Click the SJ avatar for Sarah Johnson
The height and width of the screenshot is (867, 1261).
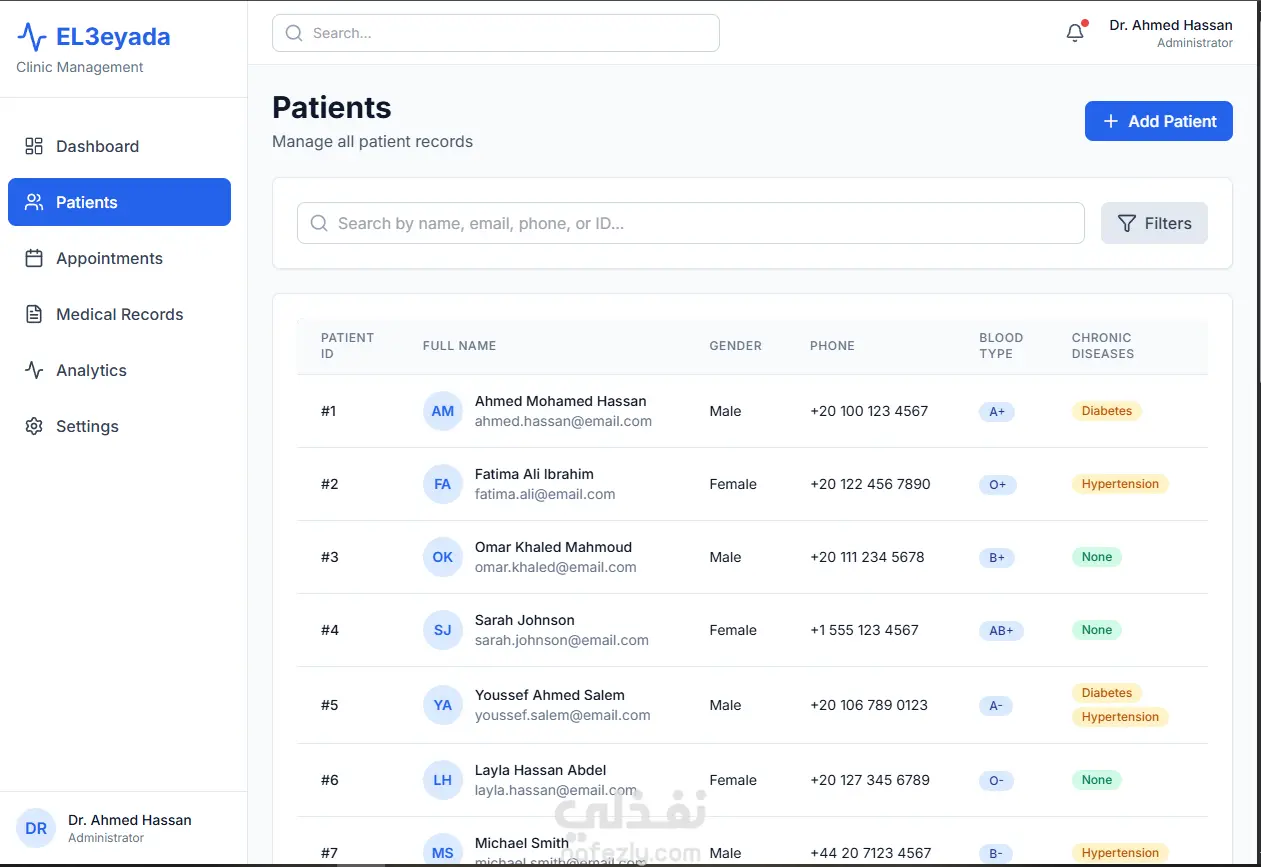[x=443, y=630]
